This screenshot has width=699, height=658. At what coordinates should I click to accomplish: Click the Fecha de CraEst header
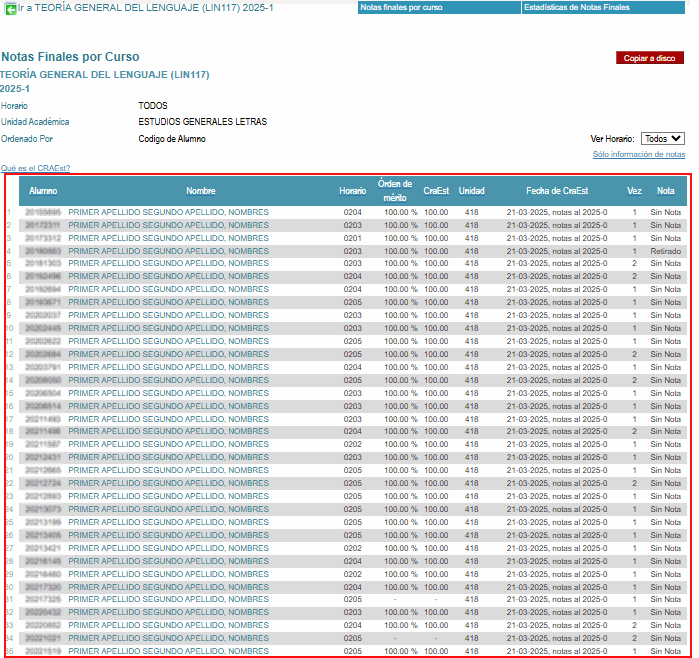[557, 191]
